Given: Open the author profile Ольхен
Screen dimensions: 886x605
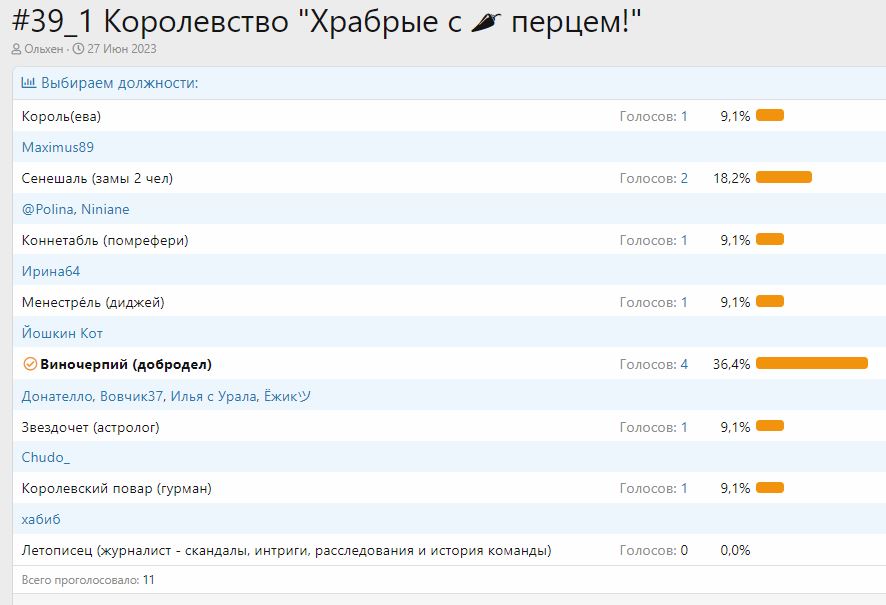Looking at the screenshot, I should tap(40, 46).
